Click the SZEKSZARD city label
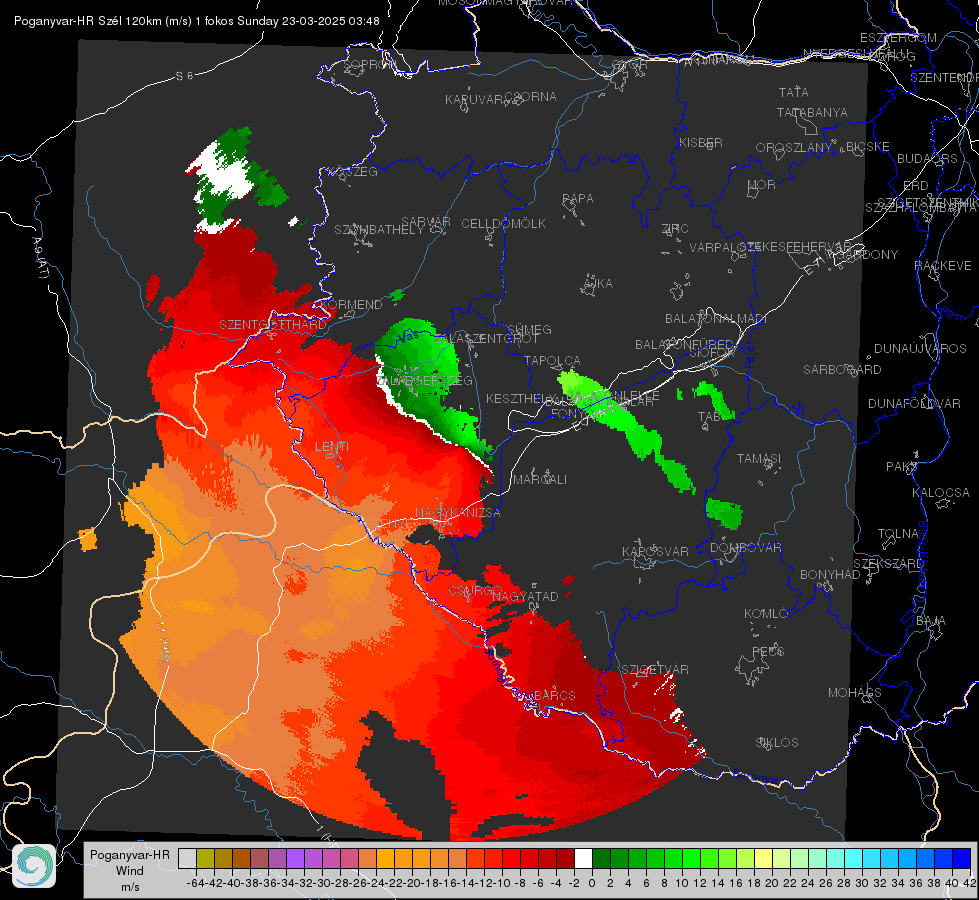The height and width of the screenshot is (900, 979). point(888,564)
